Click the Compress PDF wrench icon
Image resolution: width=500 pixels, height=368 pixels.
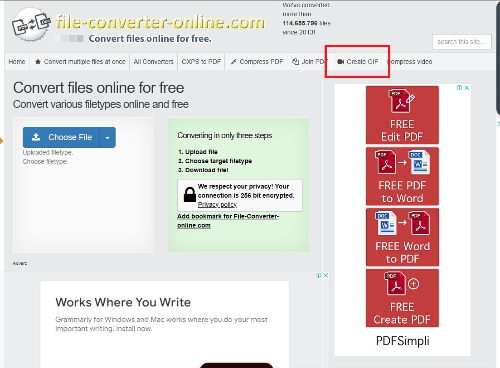point(234,62)
